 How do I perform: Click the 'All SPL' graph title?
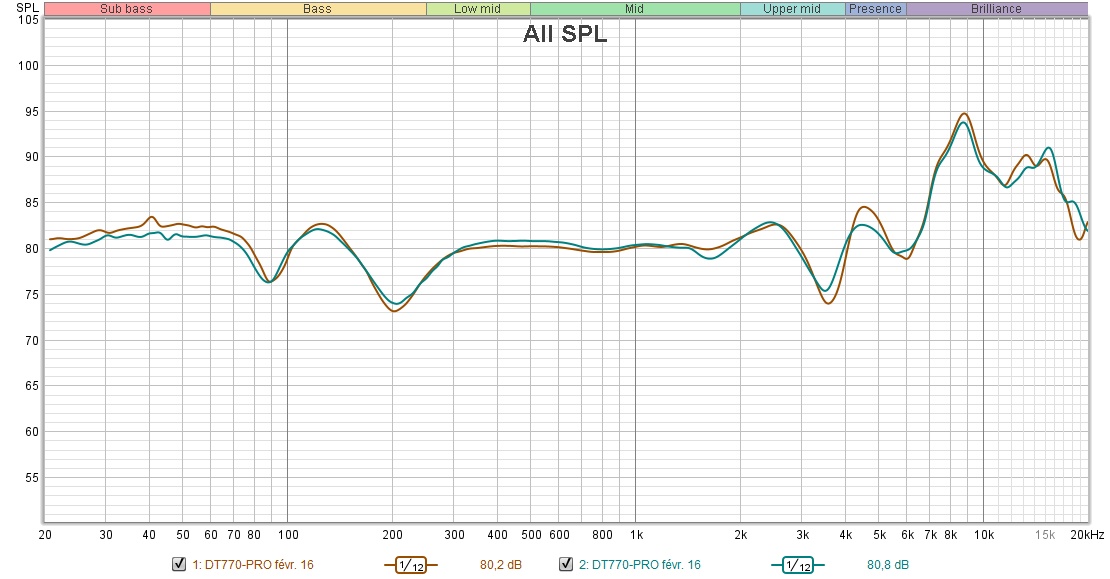click(x=565, y=34)
